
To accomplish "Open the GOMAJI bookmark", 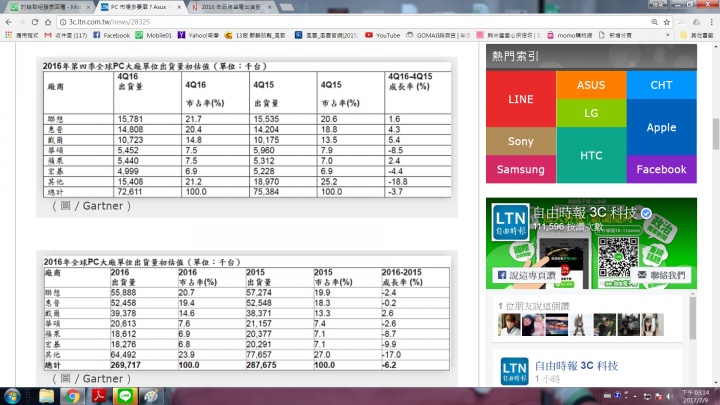I will (438, 35).
